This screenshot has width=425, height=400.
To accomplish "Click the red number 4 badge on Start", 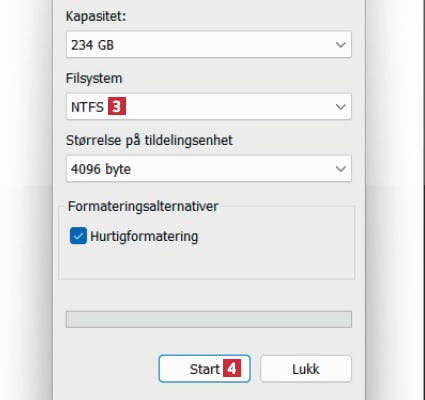I will (232, 369).
